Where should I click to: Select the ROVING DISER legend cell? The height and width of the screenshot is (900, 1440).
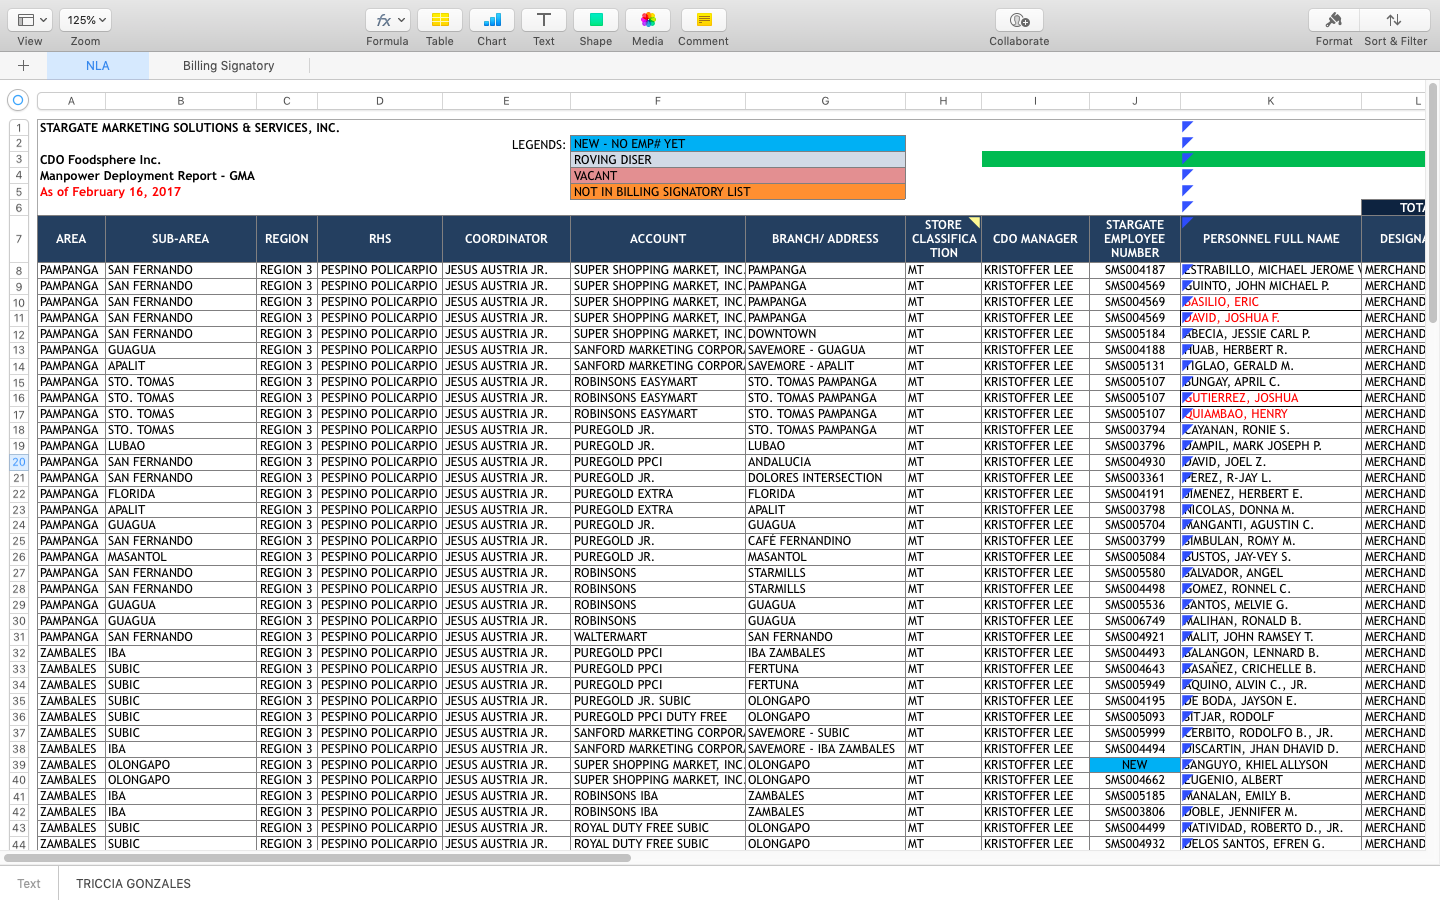pos(738,160)
